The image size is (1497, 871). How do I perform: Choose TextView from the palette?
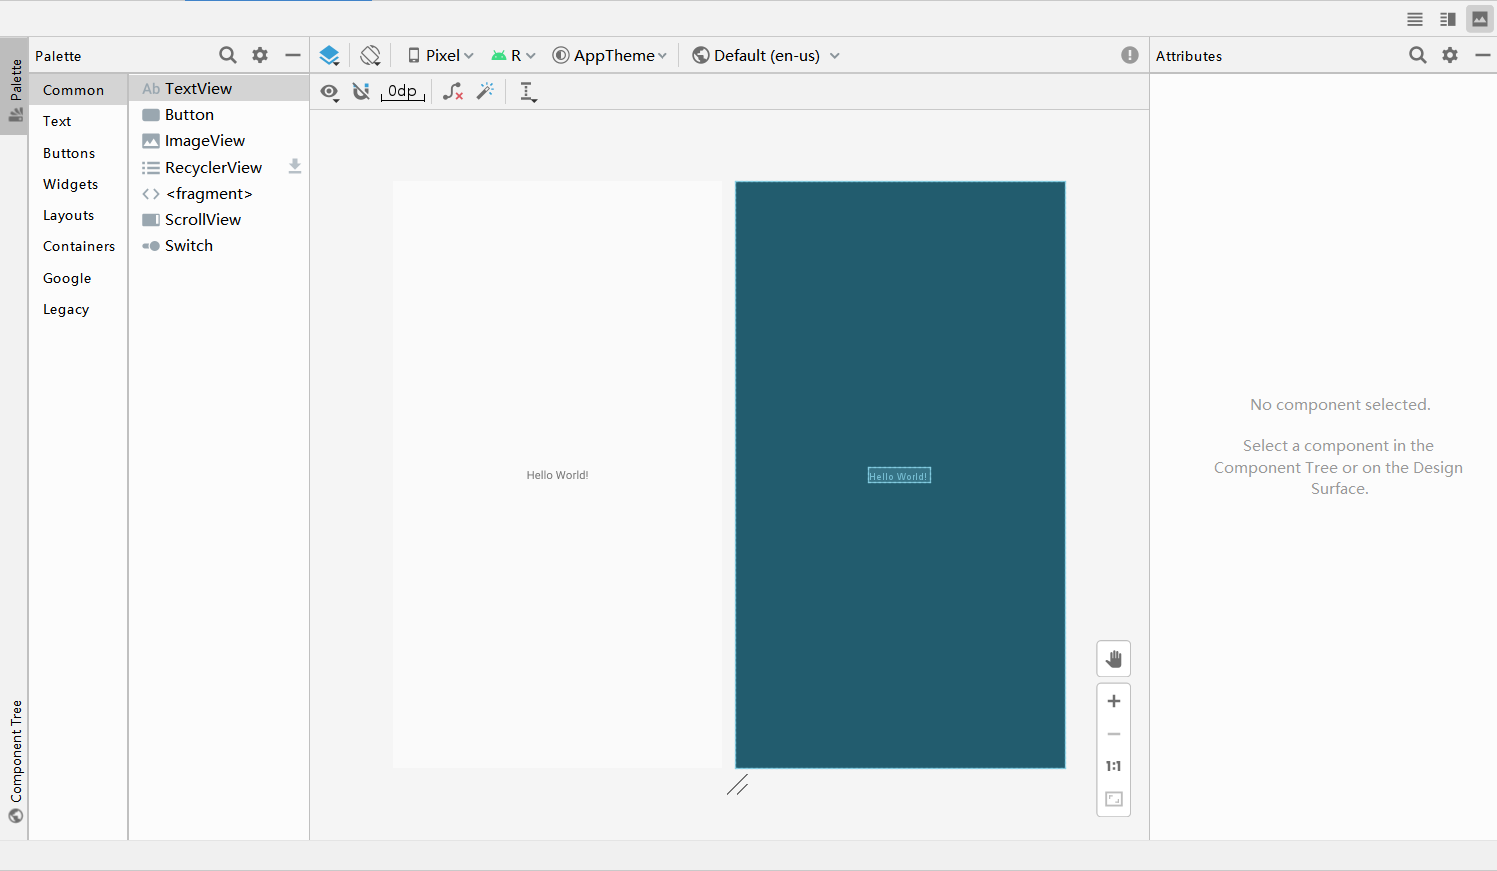[219, 88]
